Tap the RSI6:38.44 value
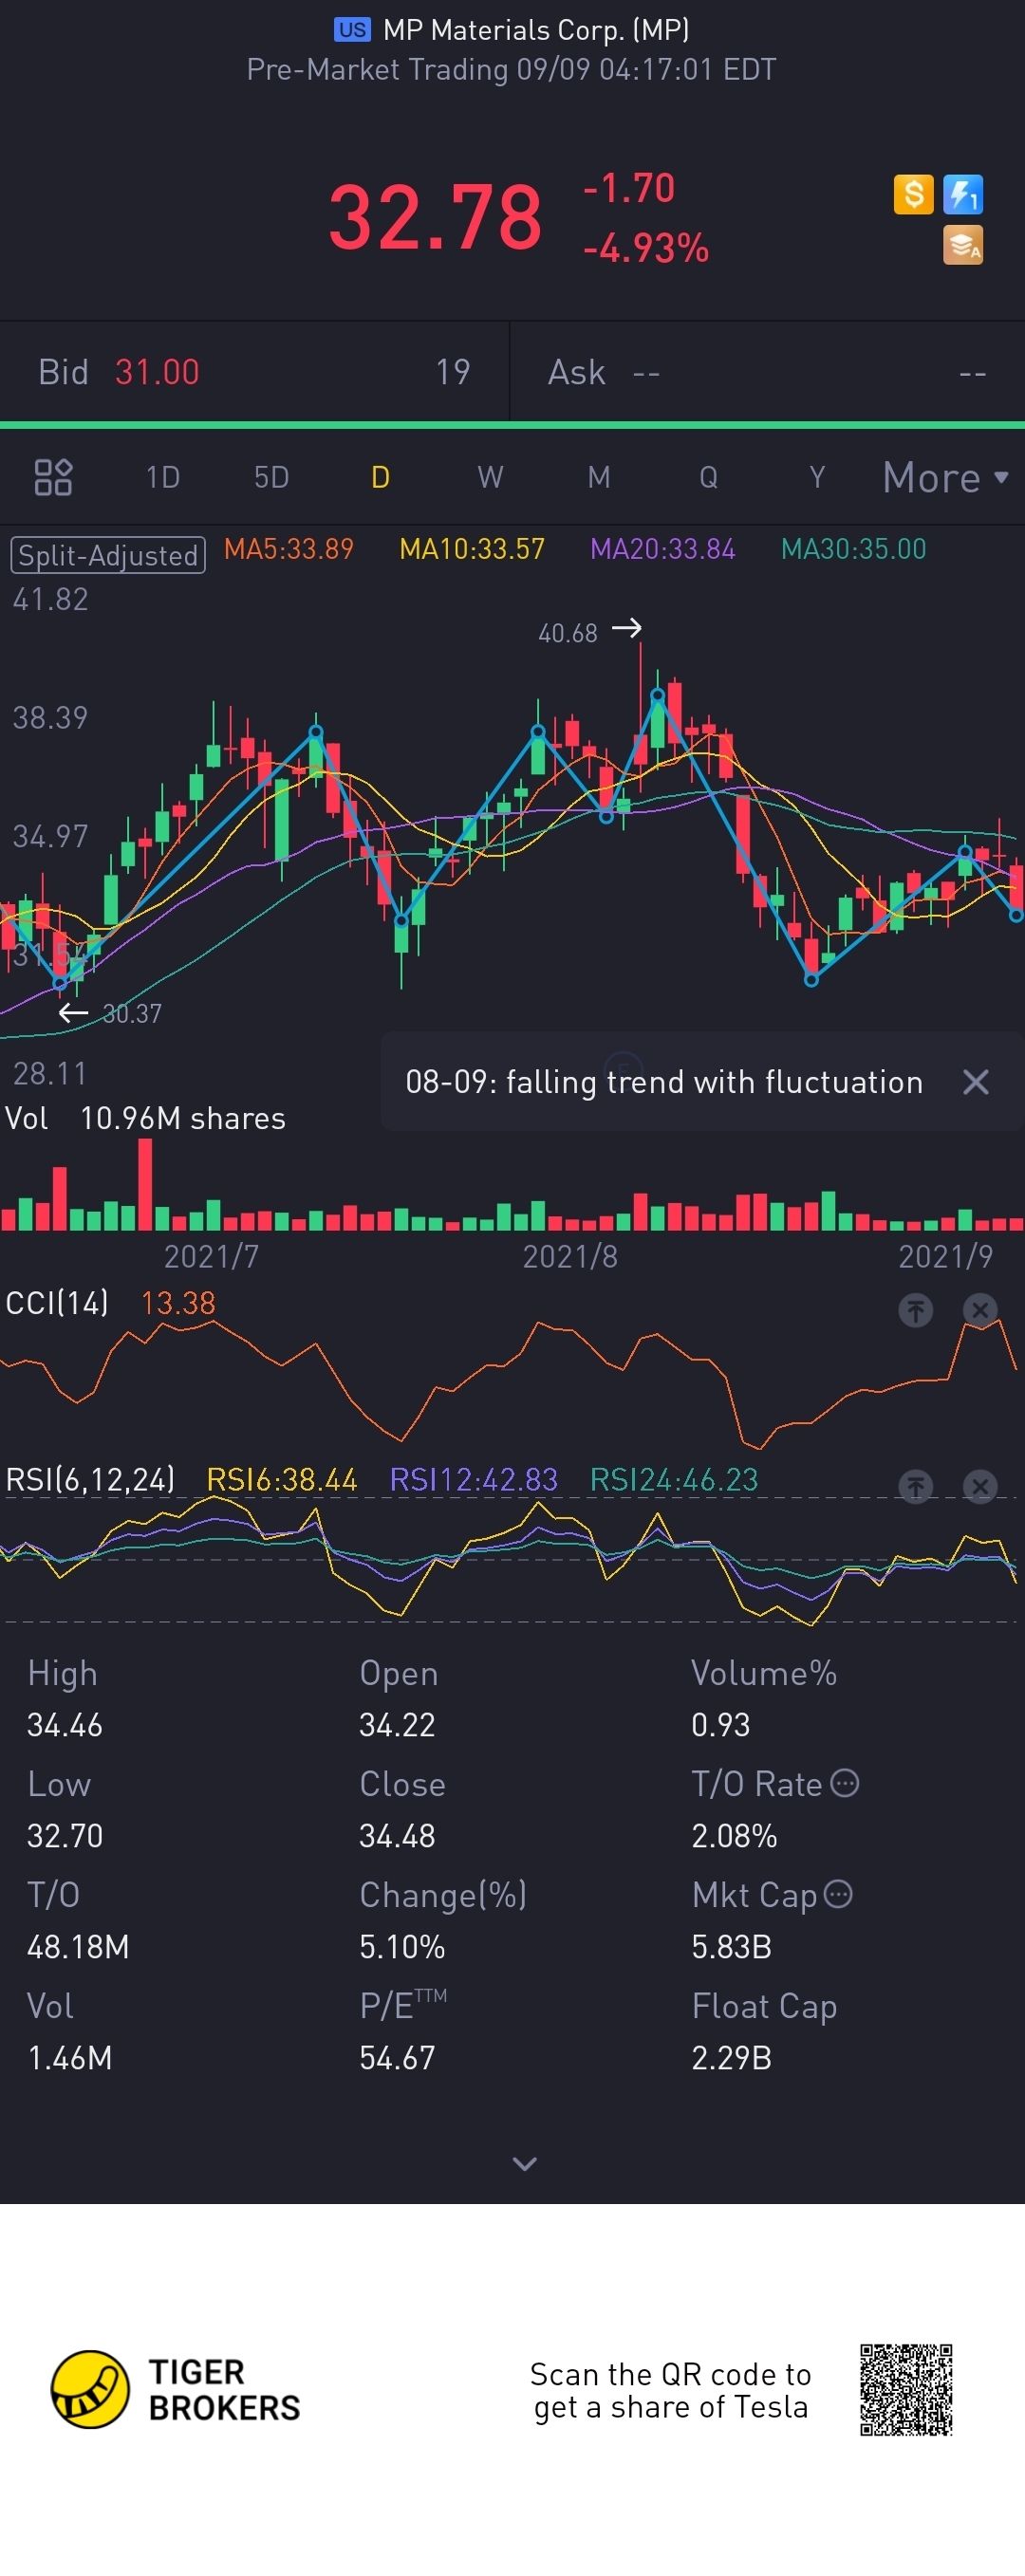The width and height of the screenshot is (1025, 2576). click(281, 1479)
